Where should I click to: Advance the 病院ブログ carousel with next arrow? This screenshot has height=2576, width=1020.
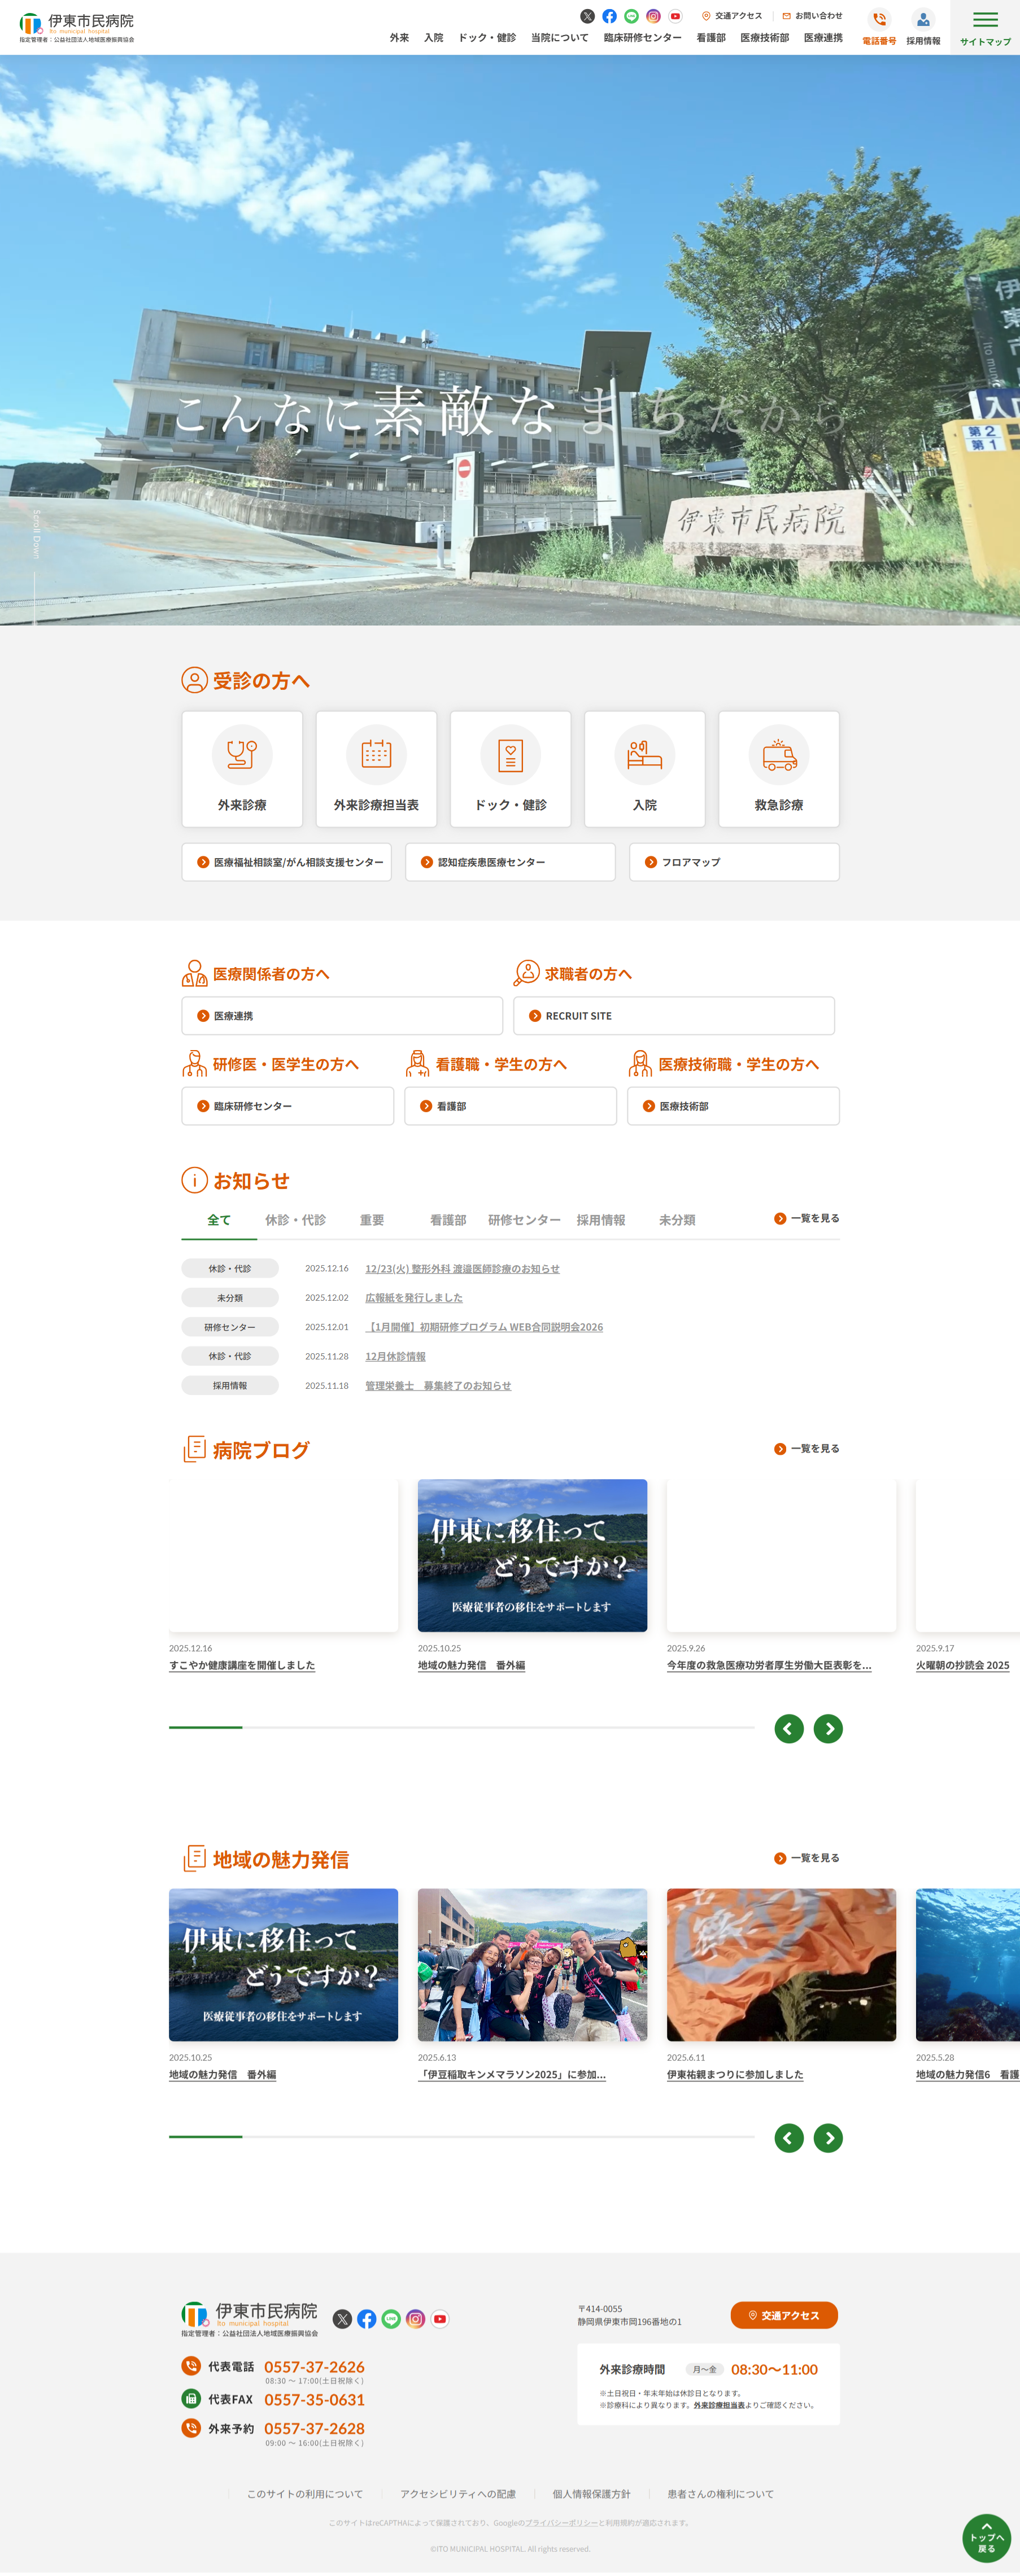(x=827, y=1729)
